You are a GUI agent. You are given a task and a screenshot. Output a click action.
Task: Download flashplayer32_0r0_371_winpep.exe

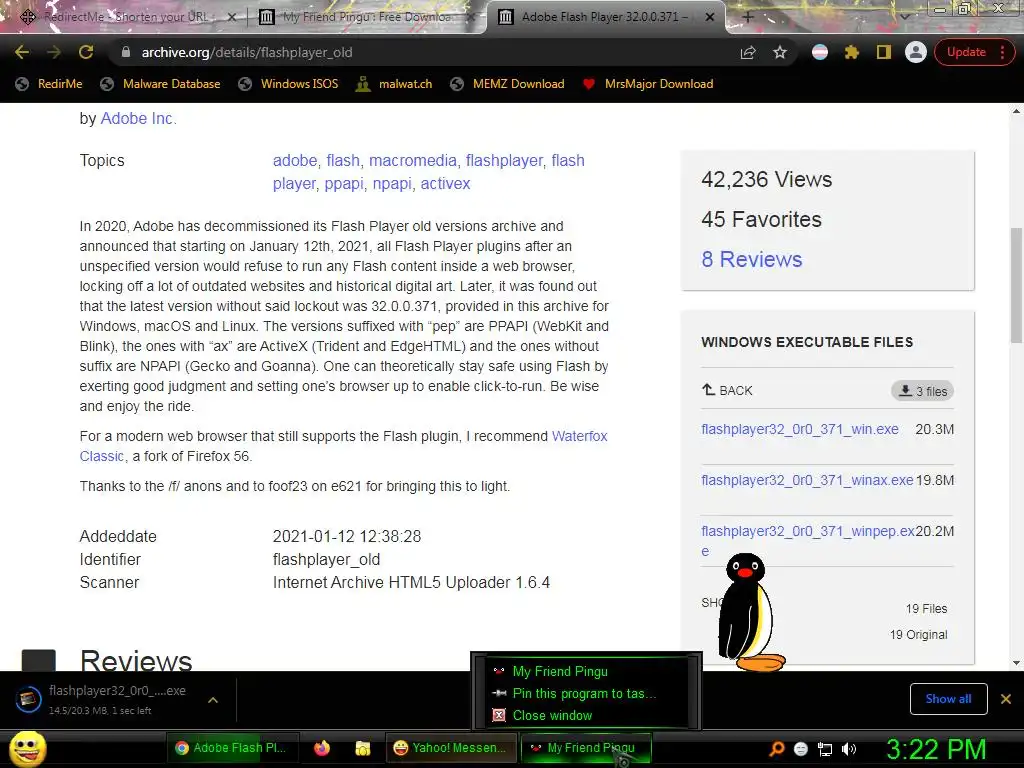pos(808,531)
